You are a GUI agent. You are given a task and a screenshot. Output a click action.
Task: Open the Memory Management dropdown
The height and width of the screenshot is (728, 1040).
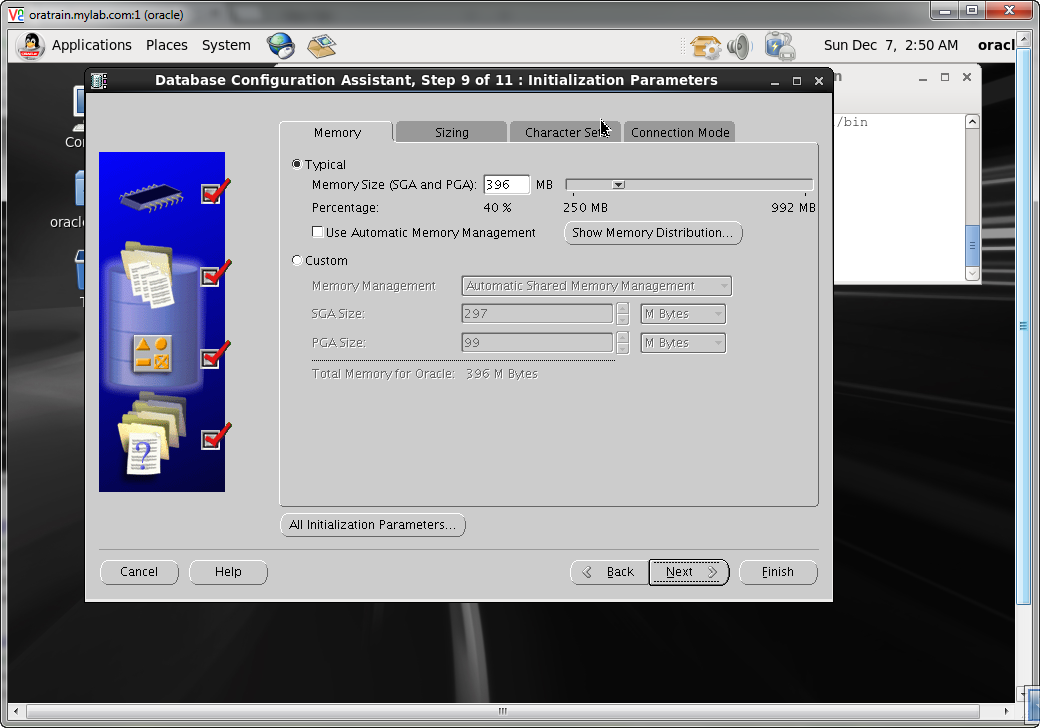(596, 286)
